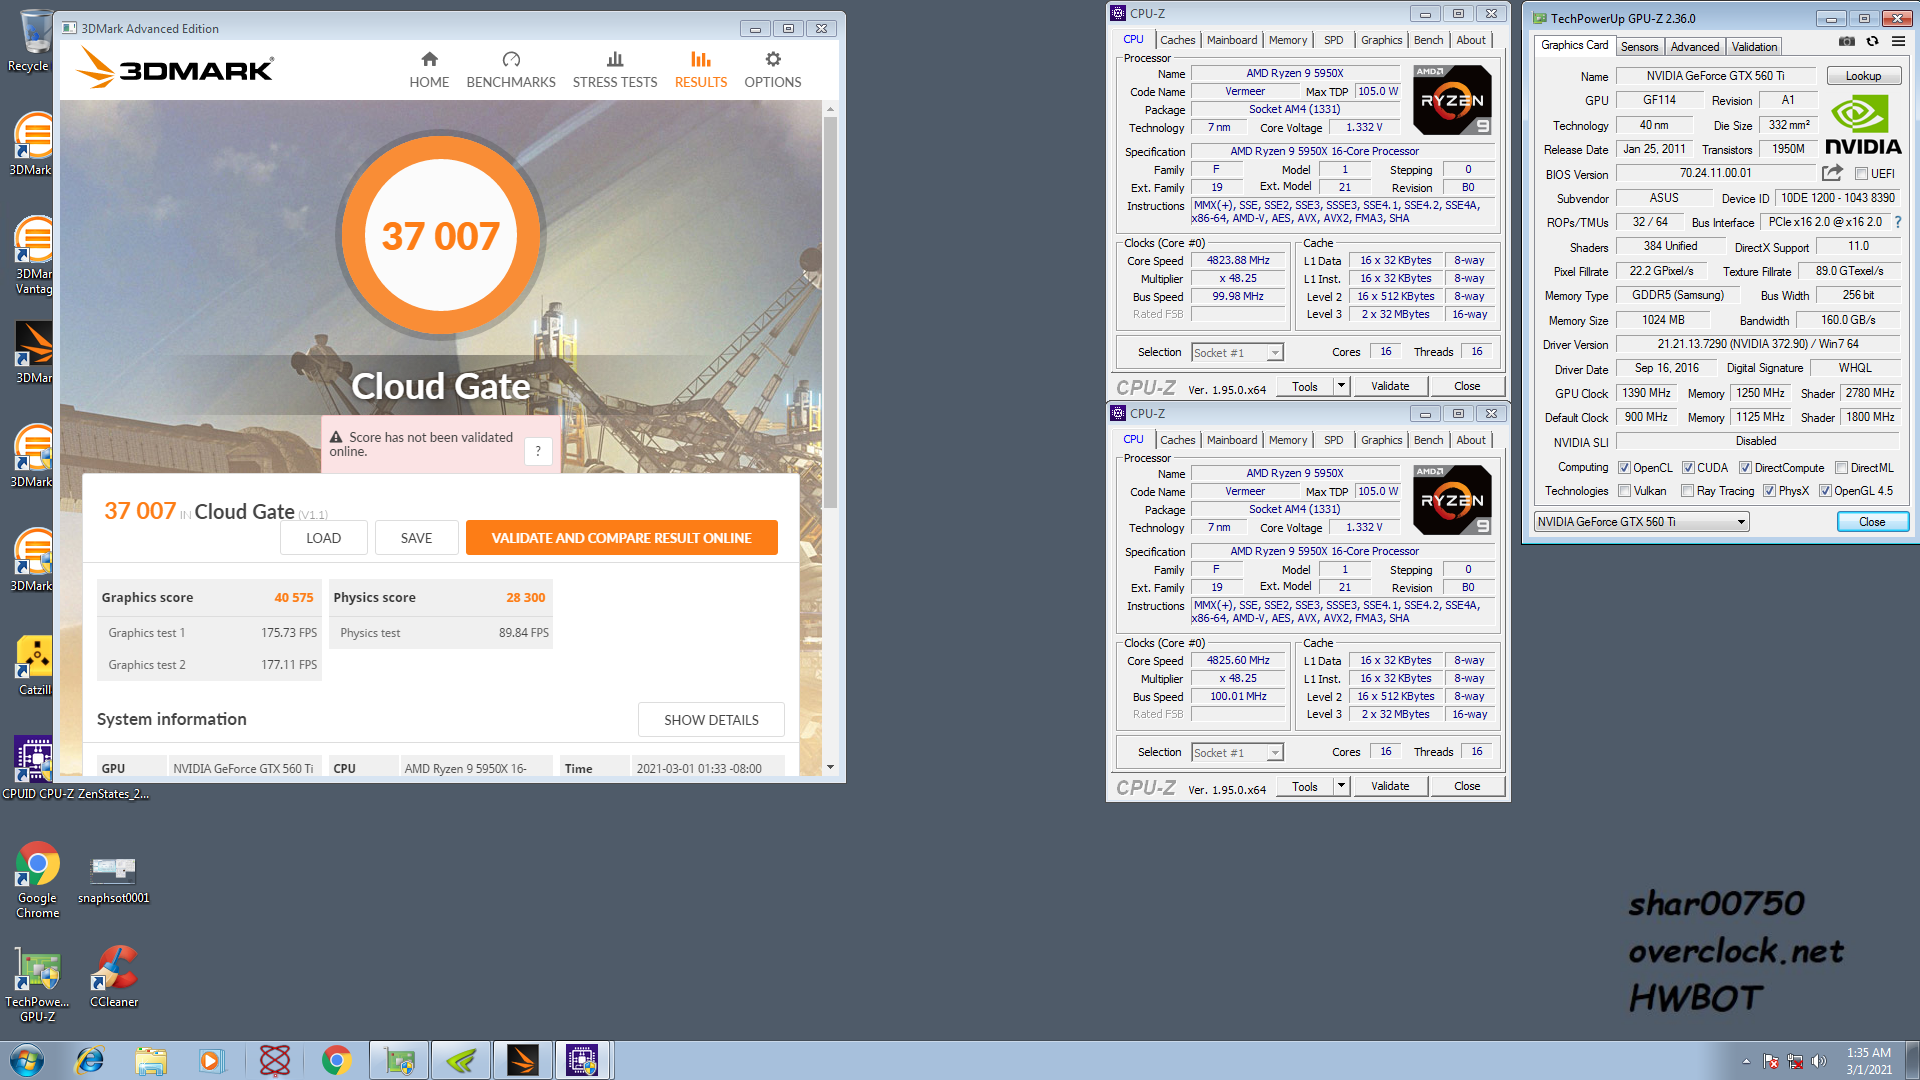Screen dimensions: 1920x1080
Task: Click the 3DMark vertical scrollbar thumb
Action: [x=830, y=310]
